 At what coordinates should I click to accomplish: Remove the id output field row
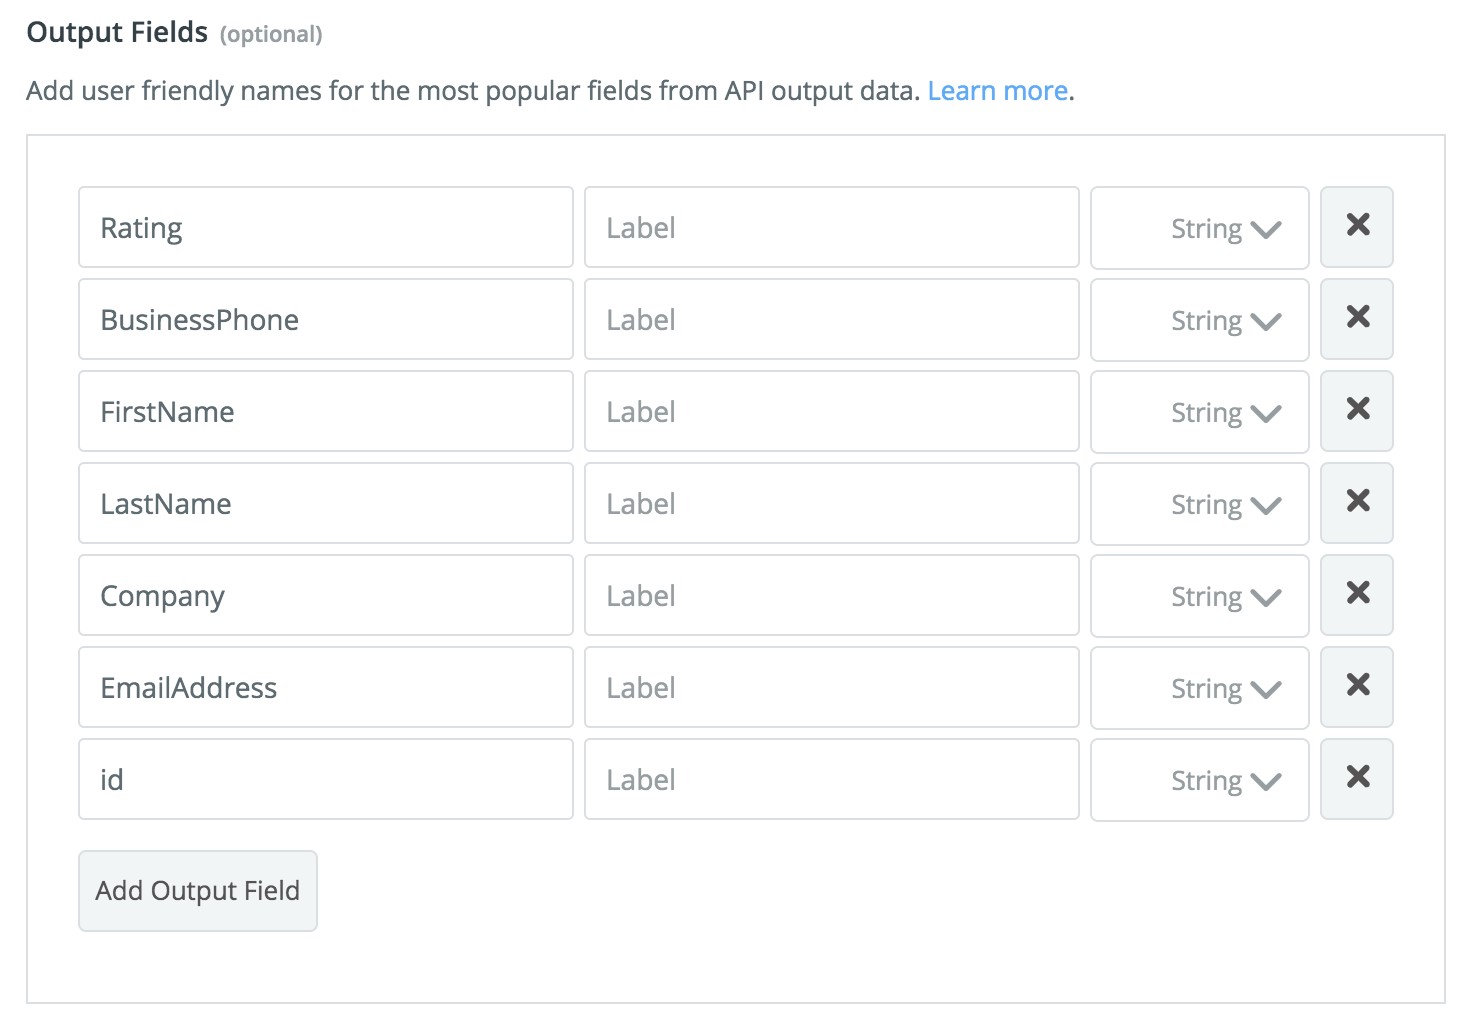(x=1356, y=779)
